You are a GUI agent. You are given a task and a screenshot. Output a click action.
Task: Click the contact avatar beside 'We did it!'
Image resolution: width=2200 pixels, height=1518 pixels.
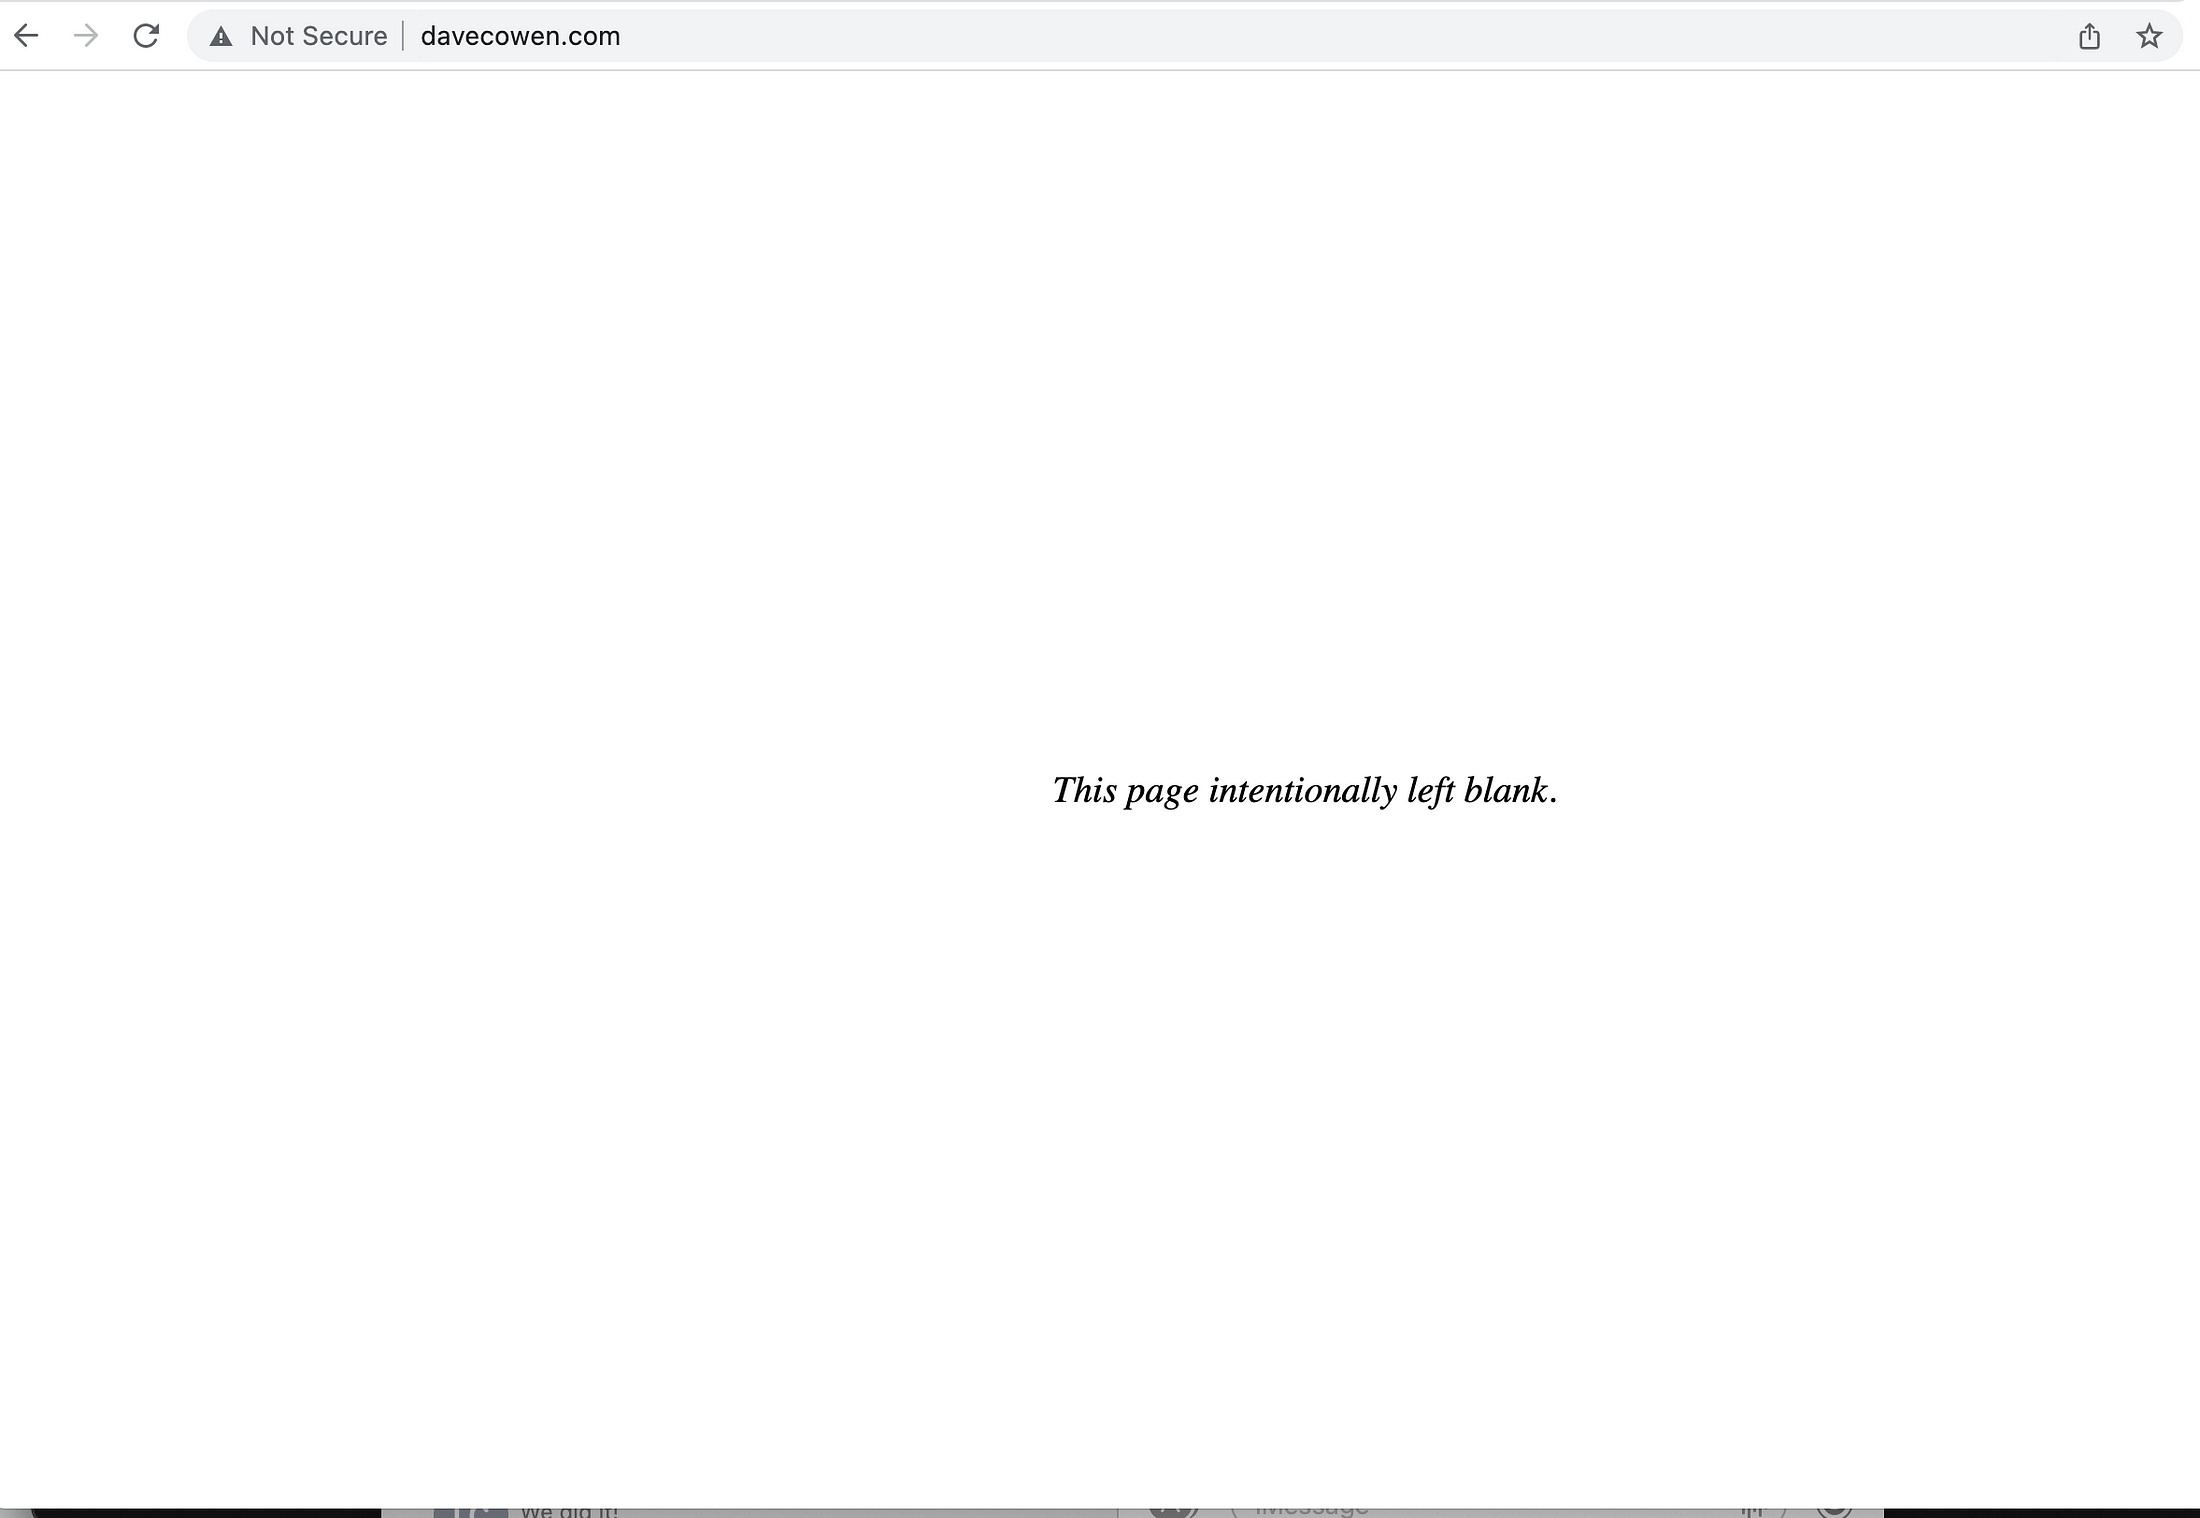[x=470, y=1511]
